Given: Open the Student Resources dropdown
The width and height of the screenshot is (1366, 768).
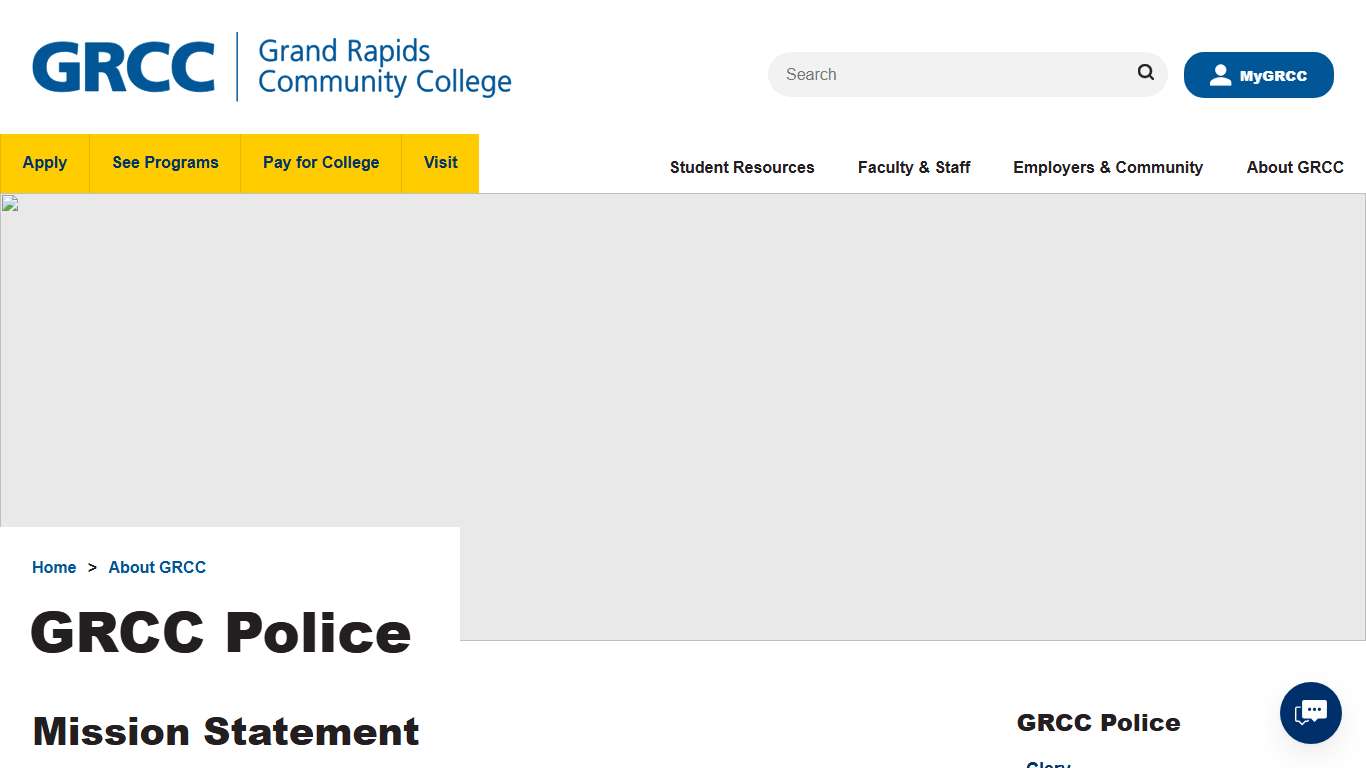Looking at the screenshot, I should click(741, 167).
